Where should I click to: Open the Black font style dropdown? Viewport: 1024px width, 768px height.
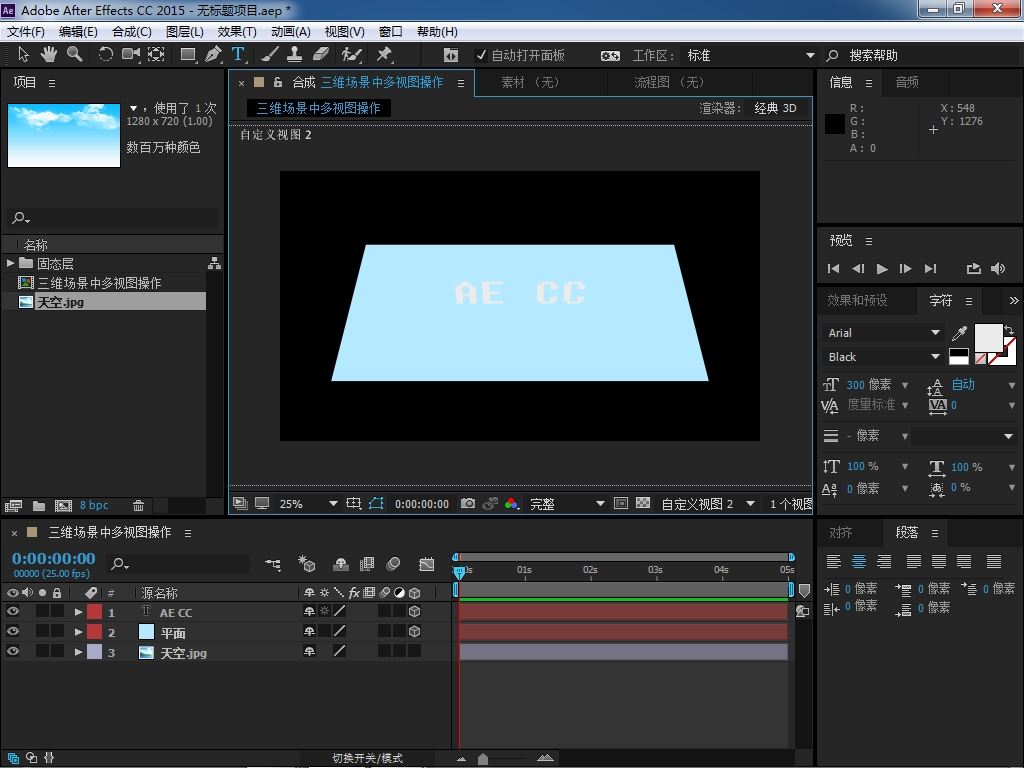click(883, 357)
